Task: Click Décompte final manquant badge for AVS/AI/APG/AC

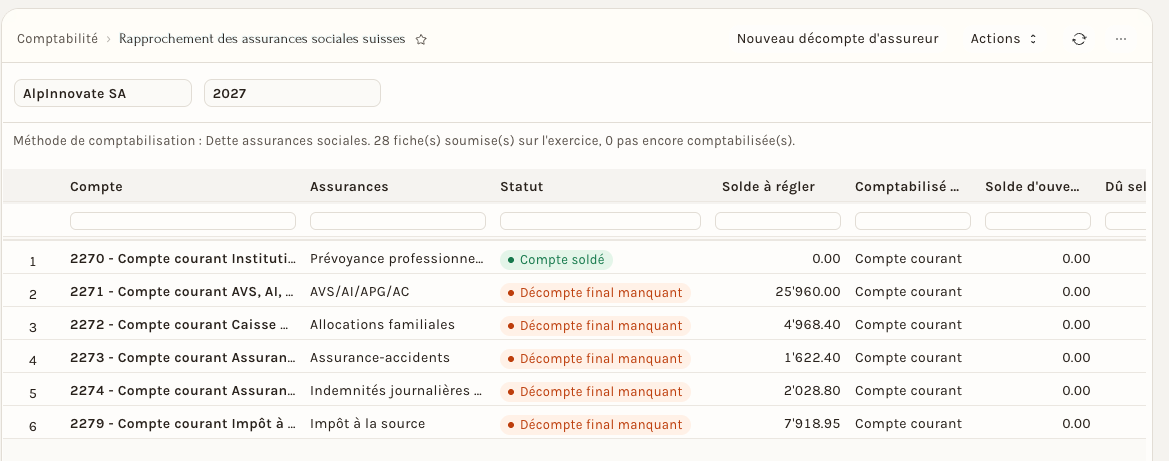Action: coord(595,292)
